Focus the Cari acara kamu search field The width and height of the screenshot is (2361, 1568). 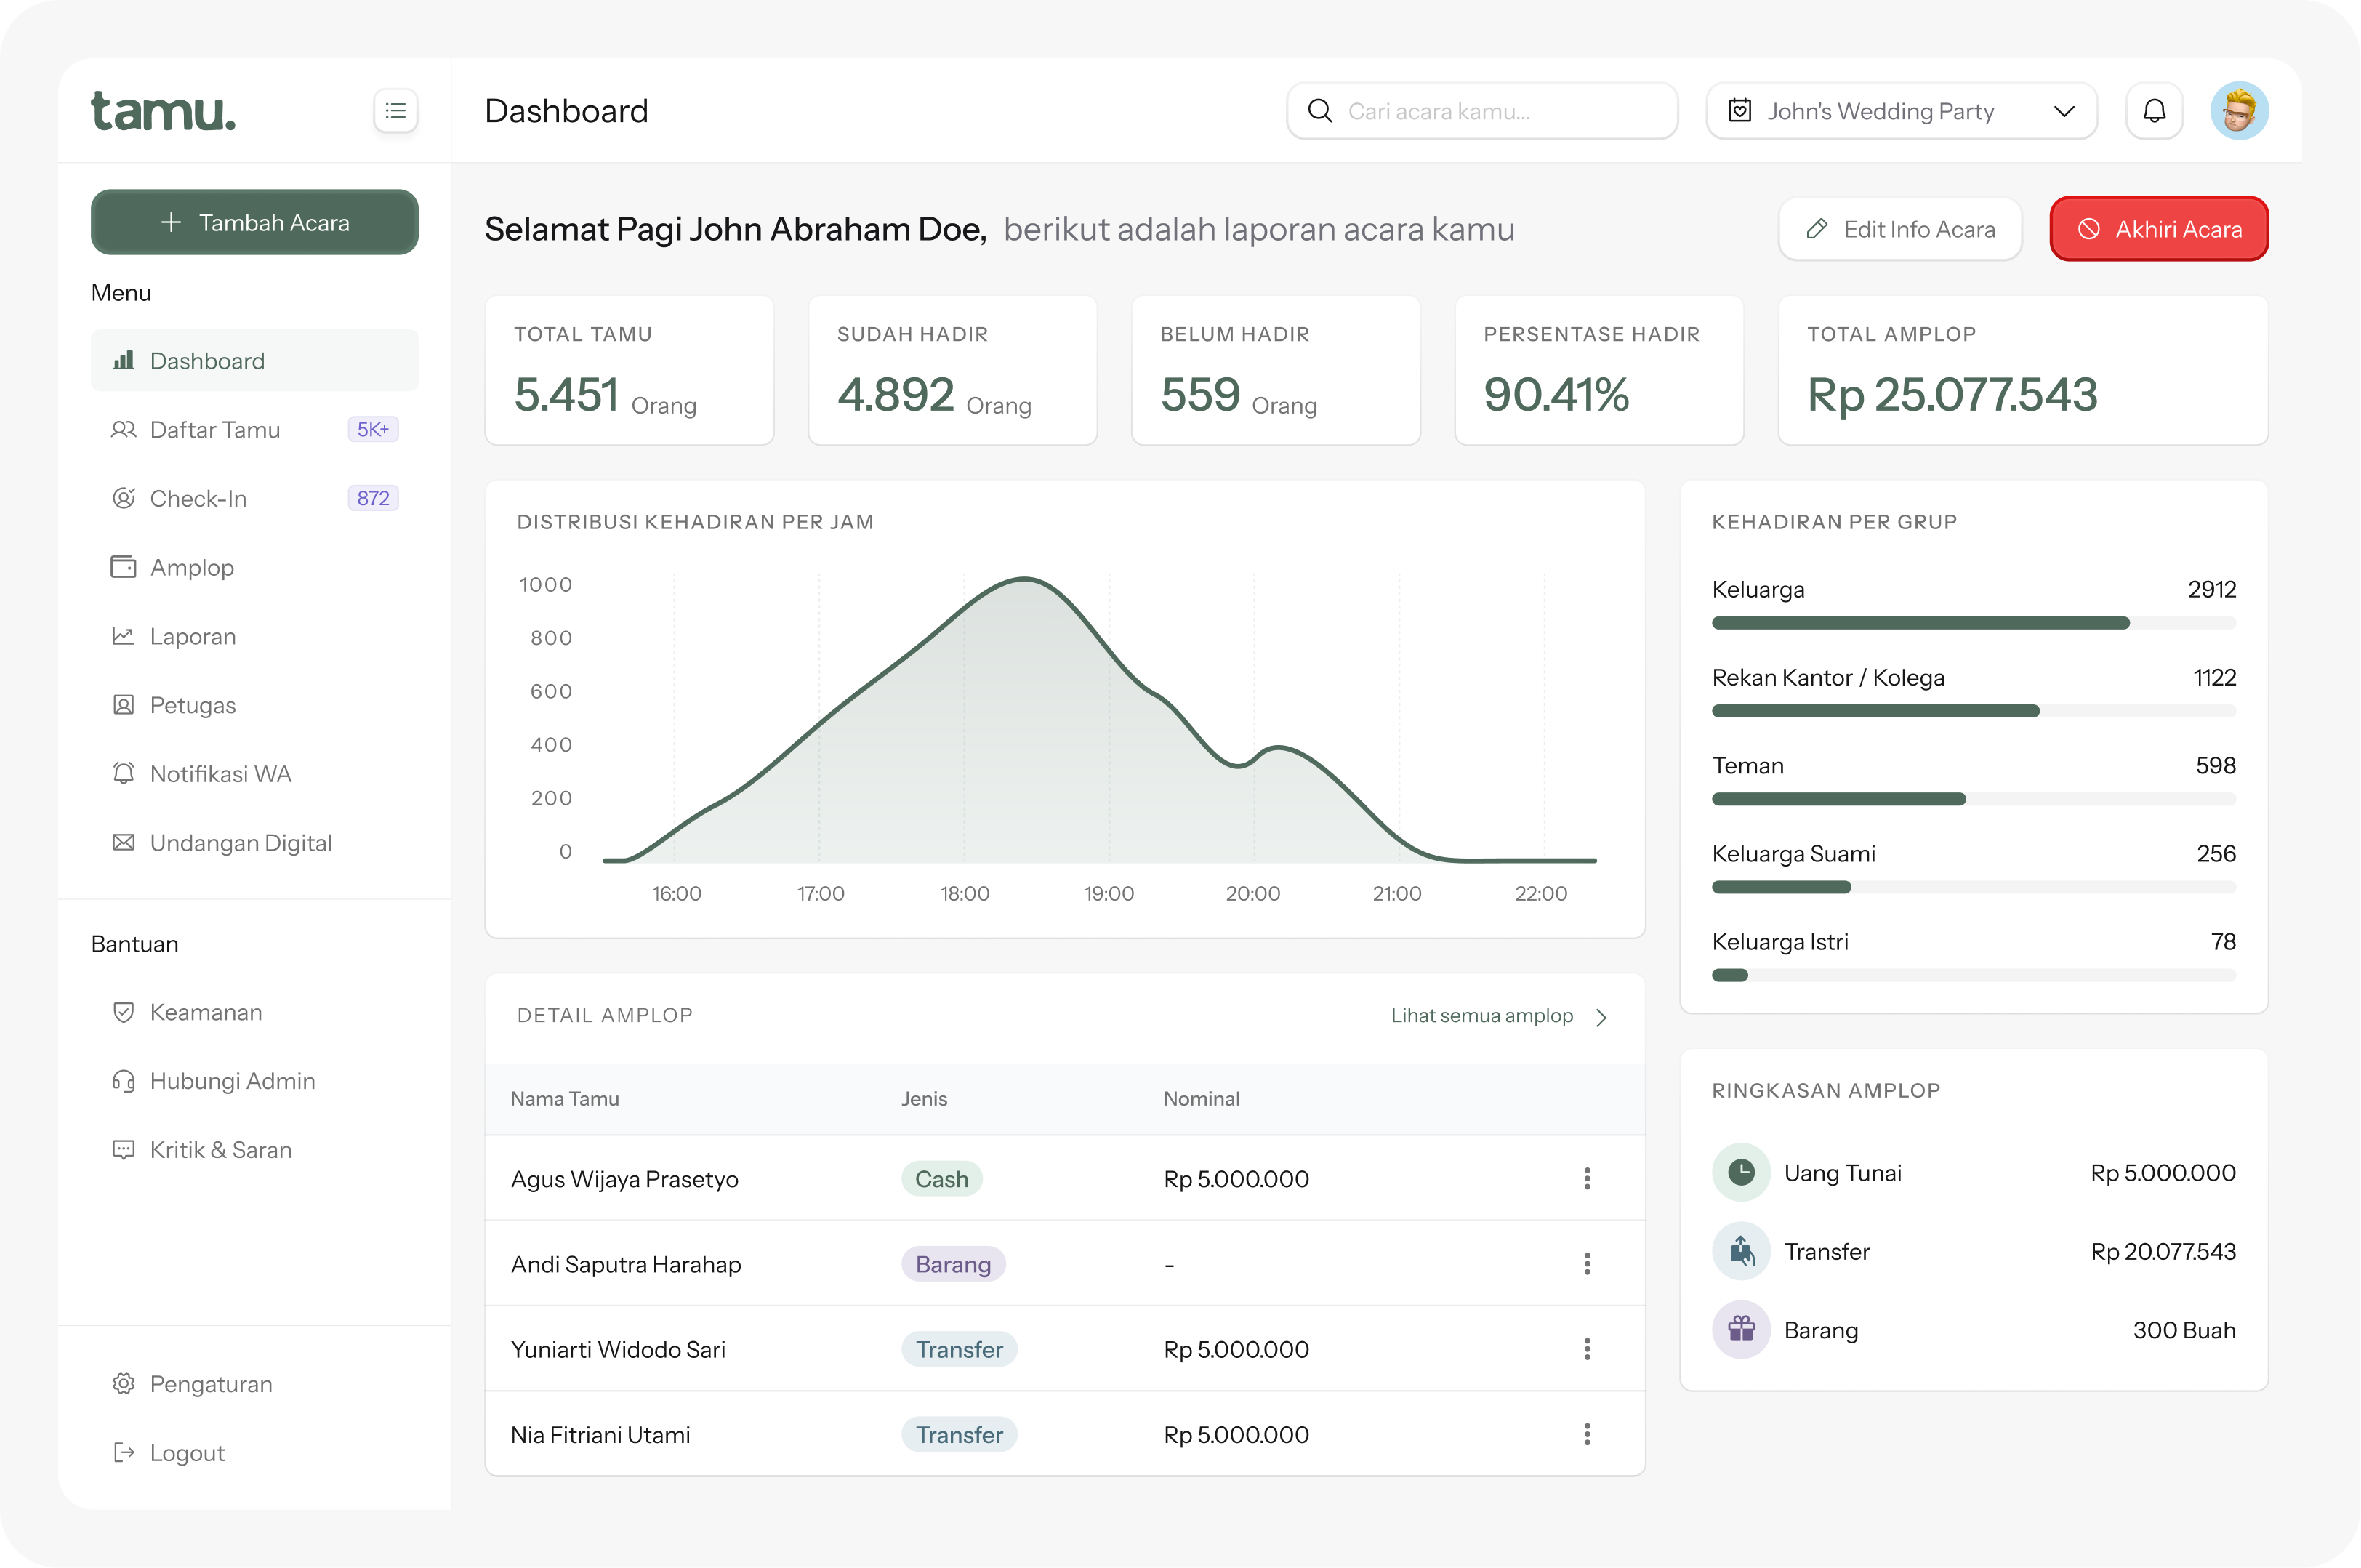click(1482, 111)
